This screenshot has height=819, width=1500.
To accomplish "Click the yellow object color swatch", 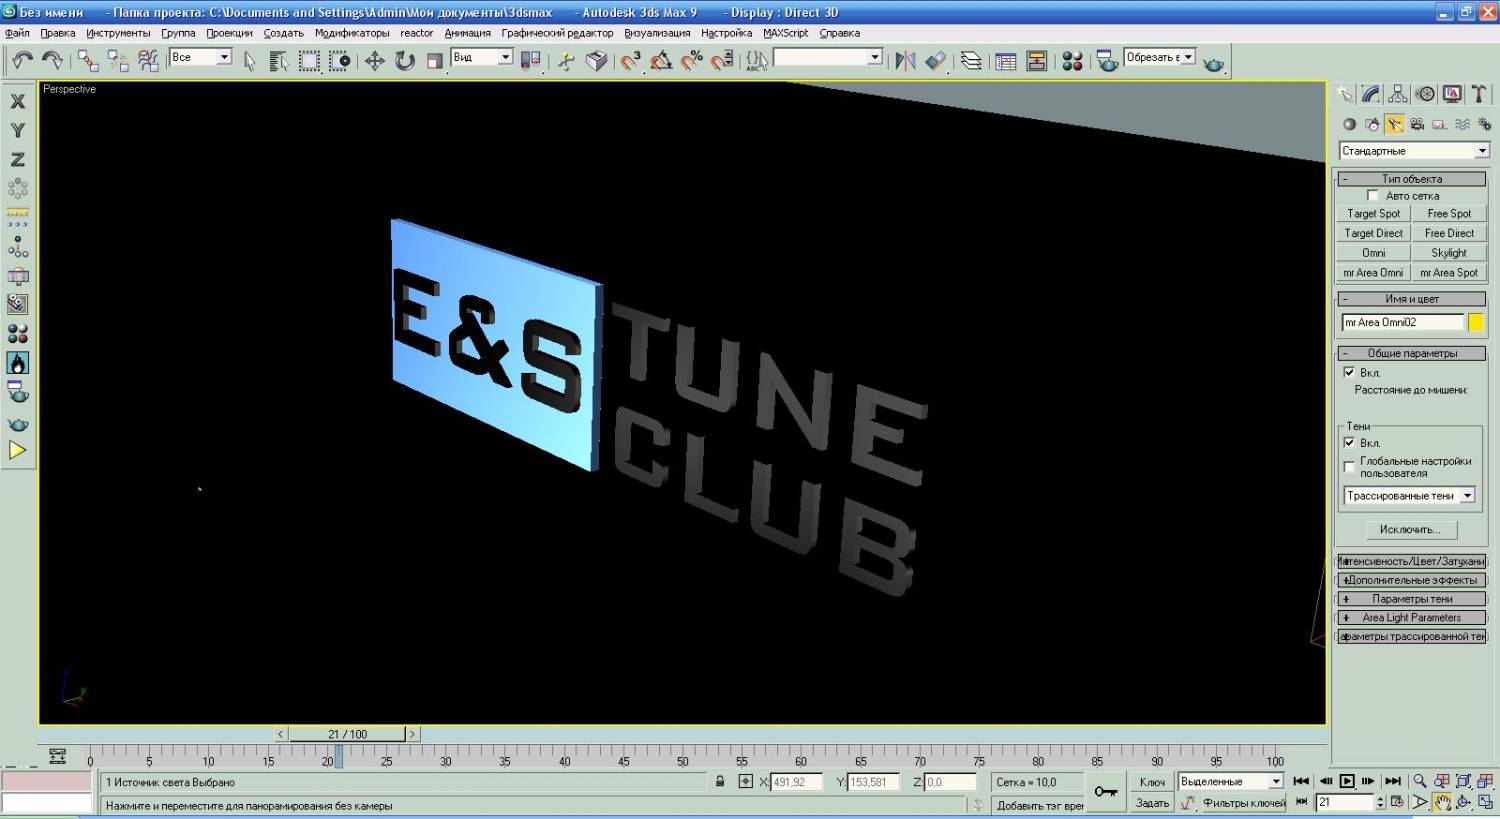I will pos(1475,322).
